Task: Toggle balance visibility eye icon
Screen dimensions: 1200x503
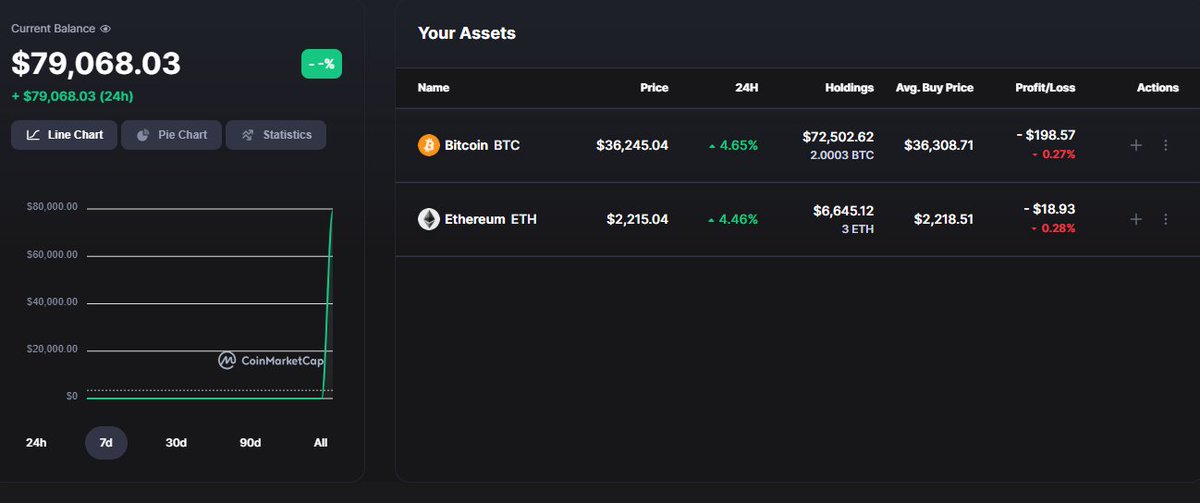Action: point(105,29)
